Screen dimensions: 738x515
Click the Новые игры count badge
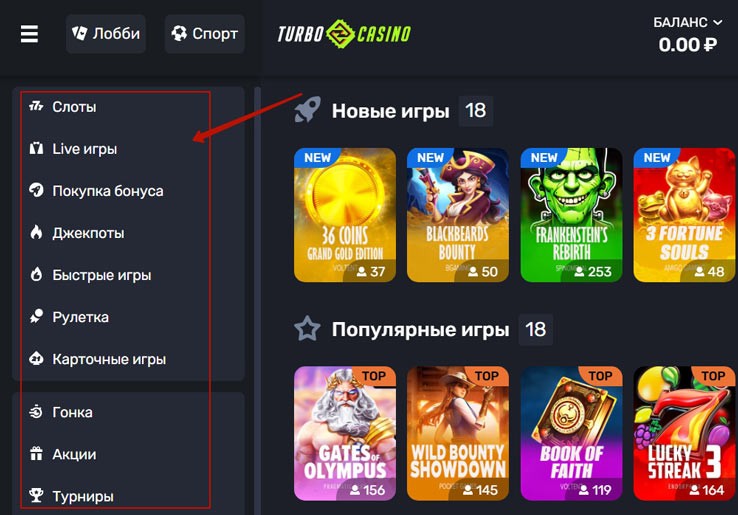point(475,111)
